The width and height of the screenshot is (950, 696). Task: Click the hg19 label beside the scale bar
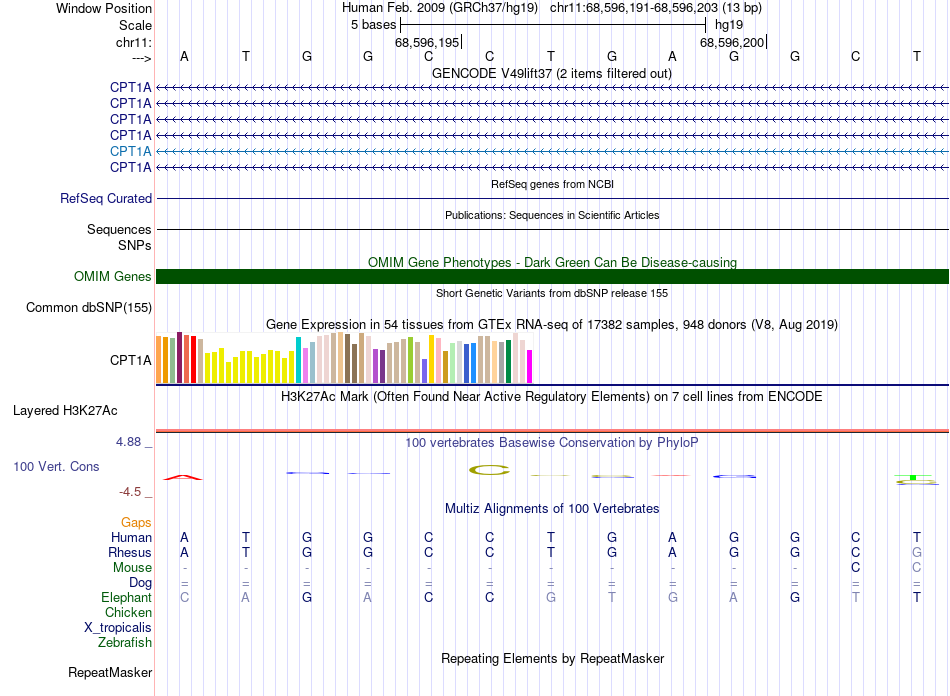pyautogui.click(x=729, y=25)
